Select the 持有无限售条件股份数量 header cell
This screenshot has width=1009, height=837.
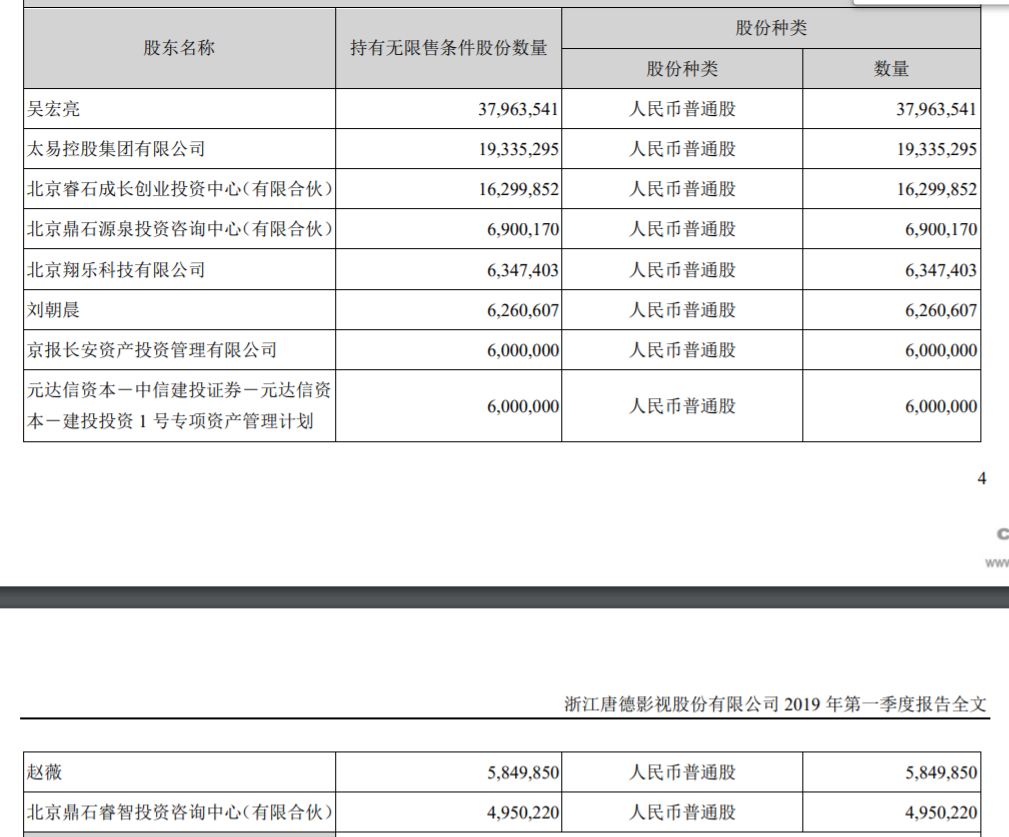point(449,48)
